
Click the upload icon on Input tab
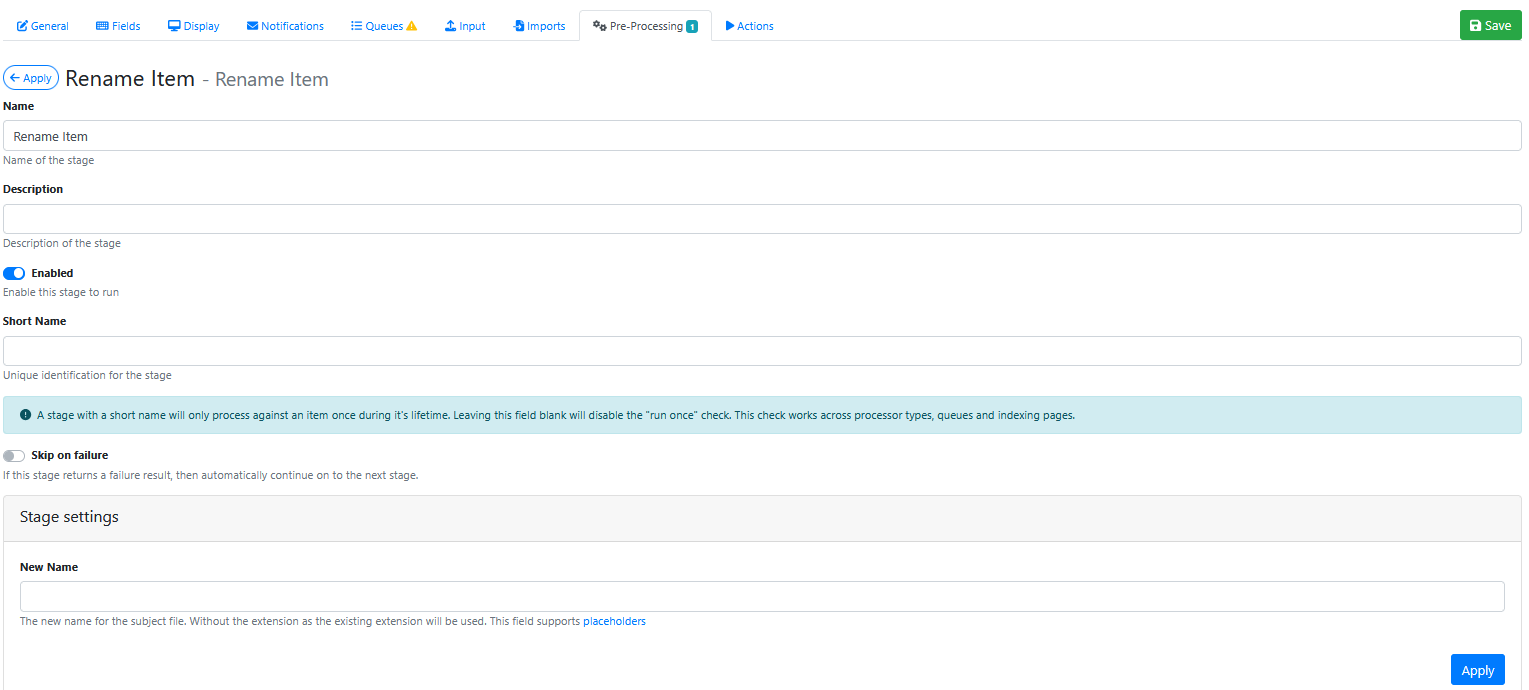[451, 26]
